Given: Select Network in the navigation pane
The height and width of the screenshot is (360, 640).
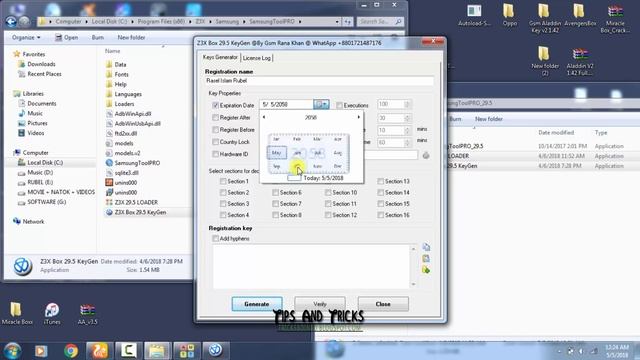Looking at the screenshot, I should (x=33, y=222).
